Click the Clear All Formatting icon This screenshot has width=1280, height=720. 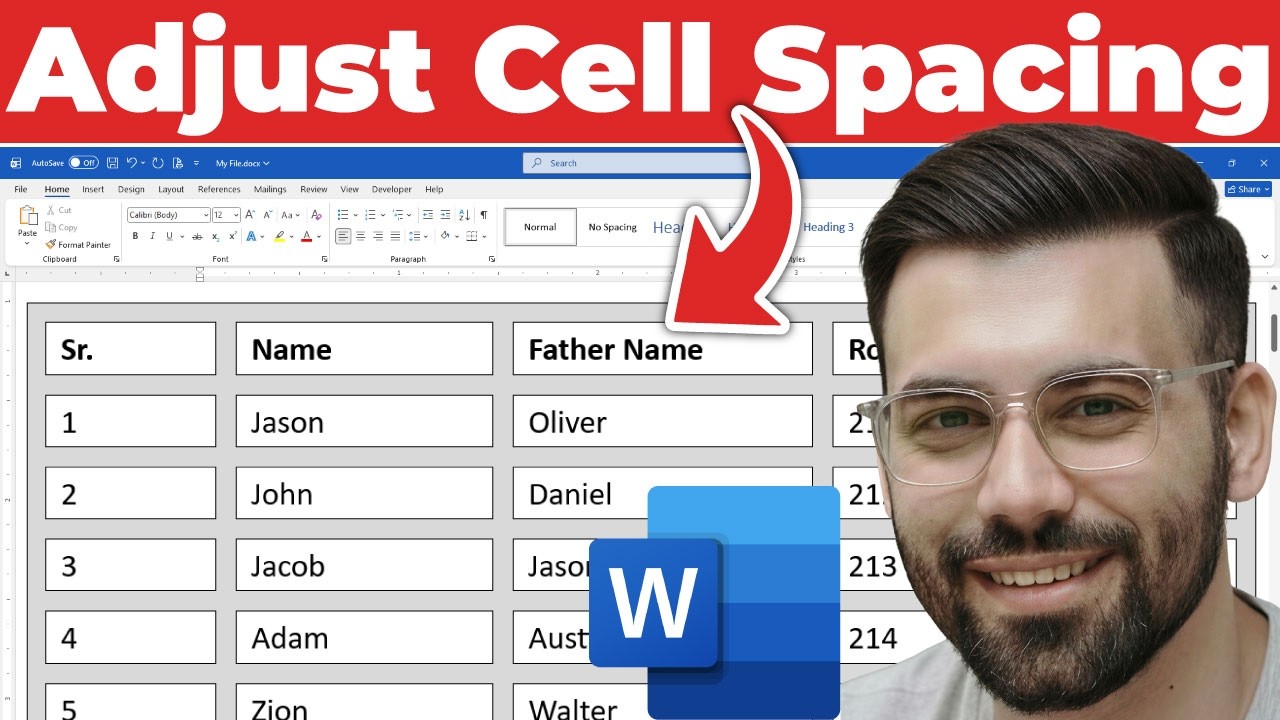click(316, 215)
